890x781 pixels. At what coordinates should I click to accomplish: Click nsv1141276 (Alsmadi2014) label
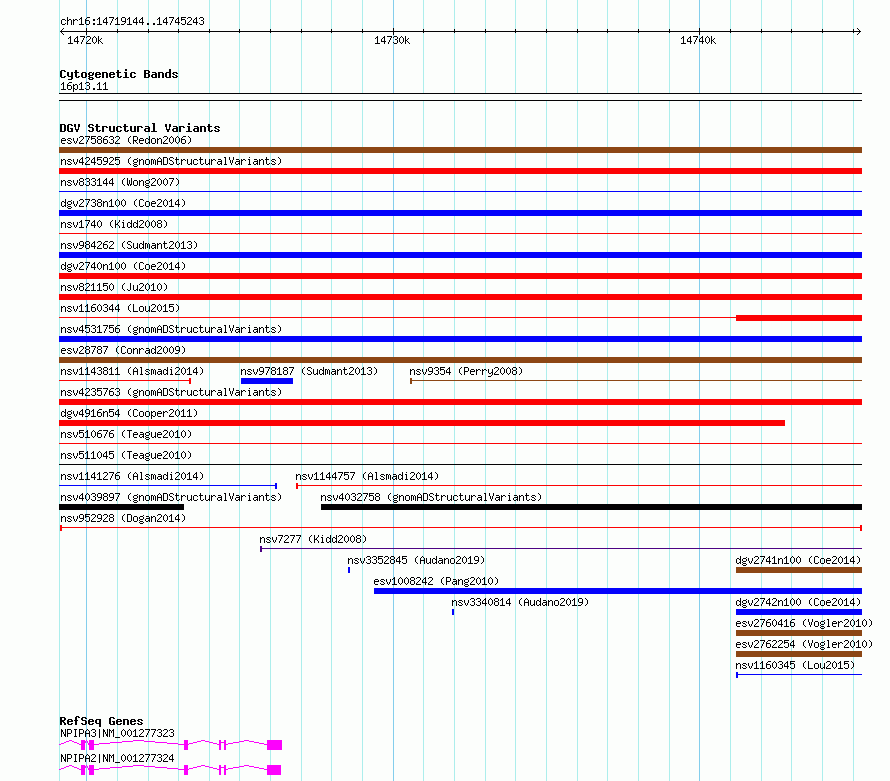132,476
